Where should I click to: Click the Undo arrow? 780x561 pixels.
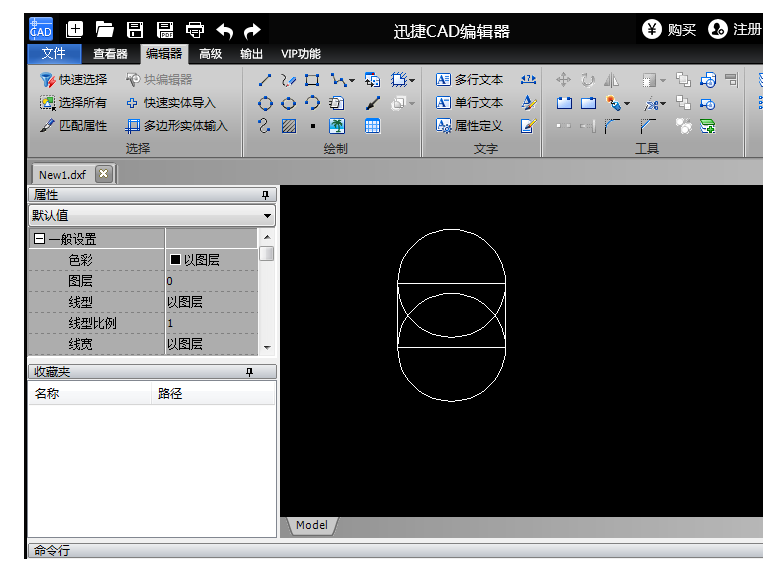(x=224, y=30)
